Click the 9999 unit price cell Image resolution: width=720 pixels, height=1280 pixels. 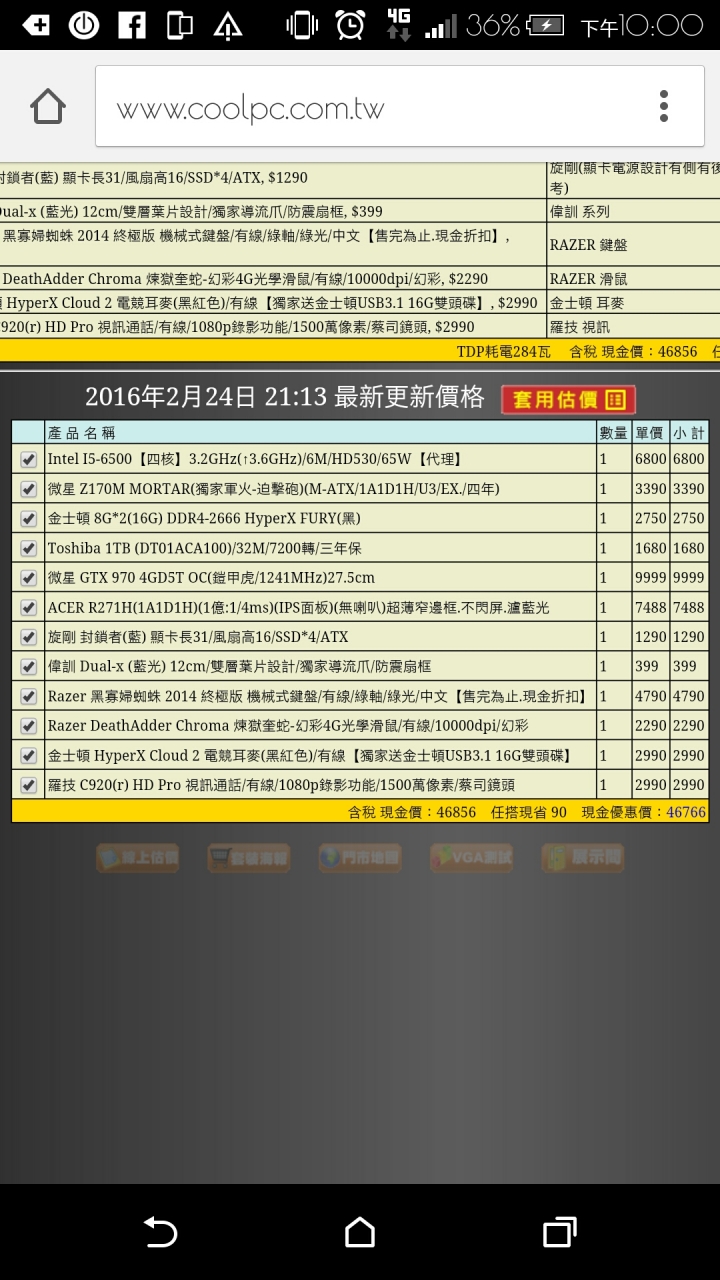(x=650, y=578)
